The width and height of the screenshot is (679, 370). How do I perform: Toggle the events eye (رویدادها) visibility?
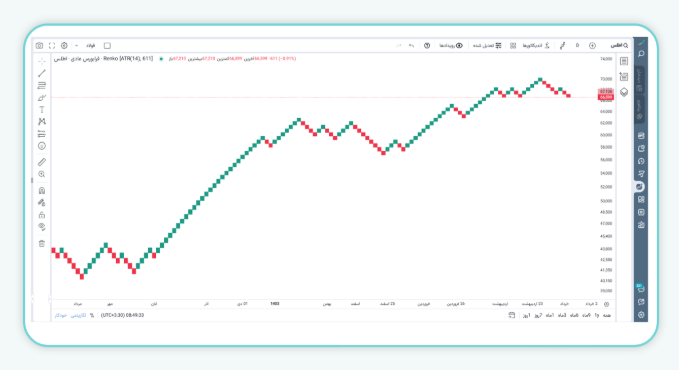pos(451,45)
